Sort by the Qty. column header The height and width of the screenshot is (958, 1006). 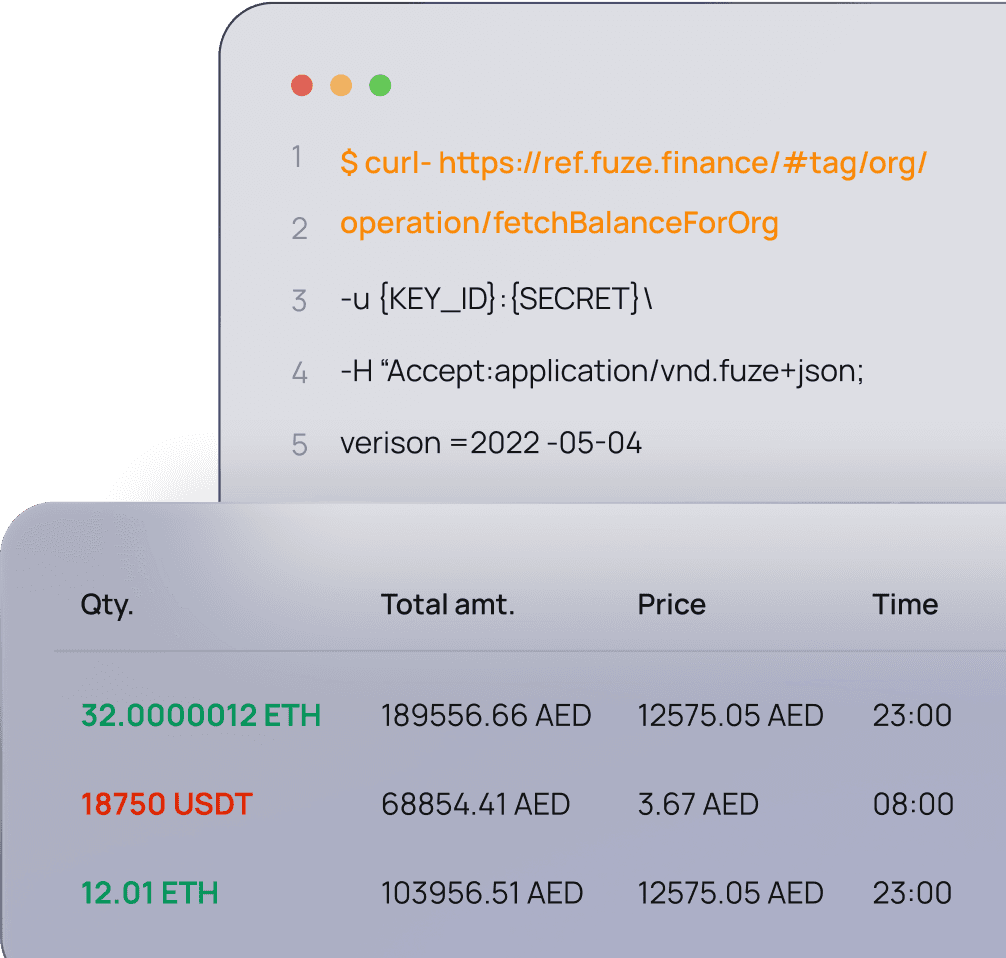click(107, 605)
